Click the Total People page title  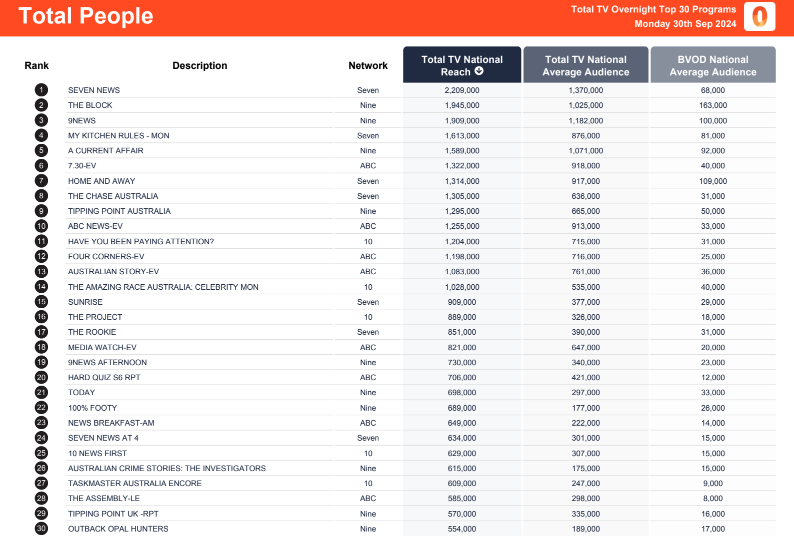point(86,16)
